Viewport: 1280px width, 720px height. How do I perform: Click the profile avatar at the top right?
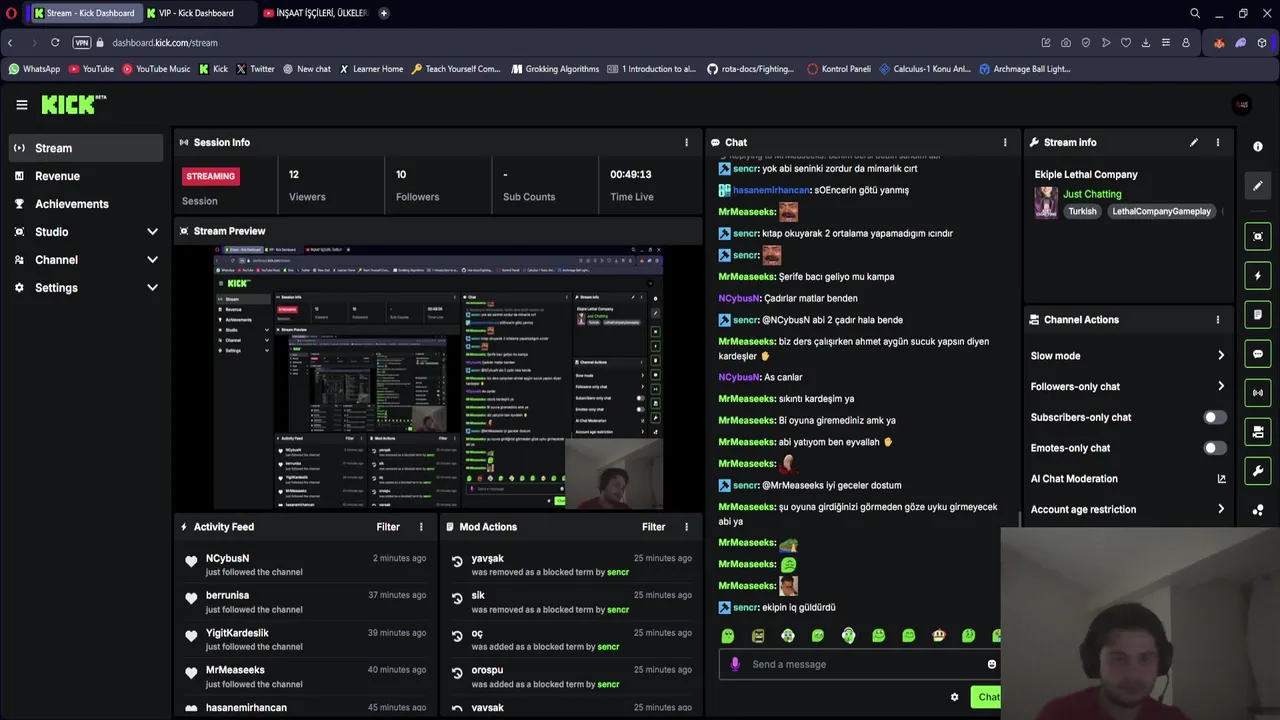(x=1242, y=104)
